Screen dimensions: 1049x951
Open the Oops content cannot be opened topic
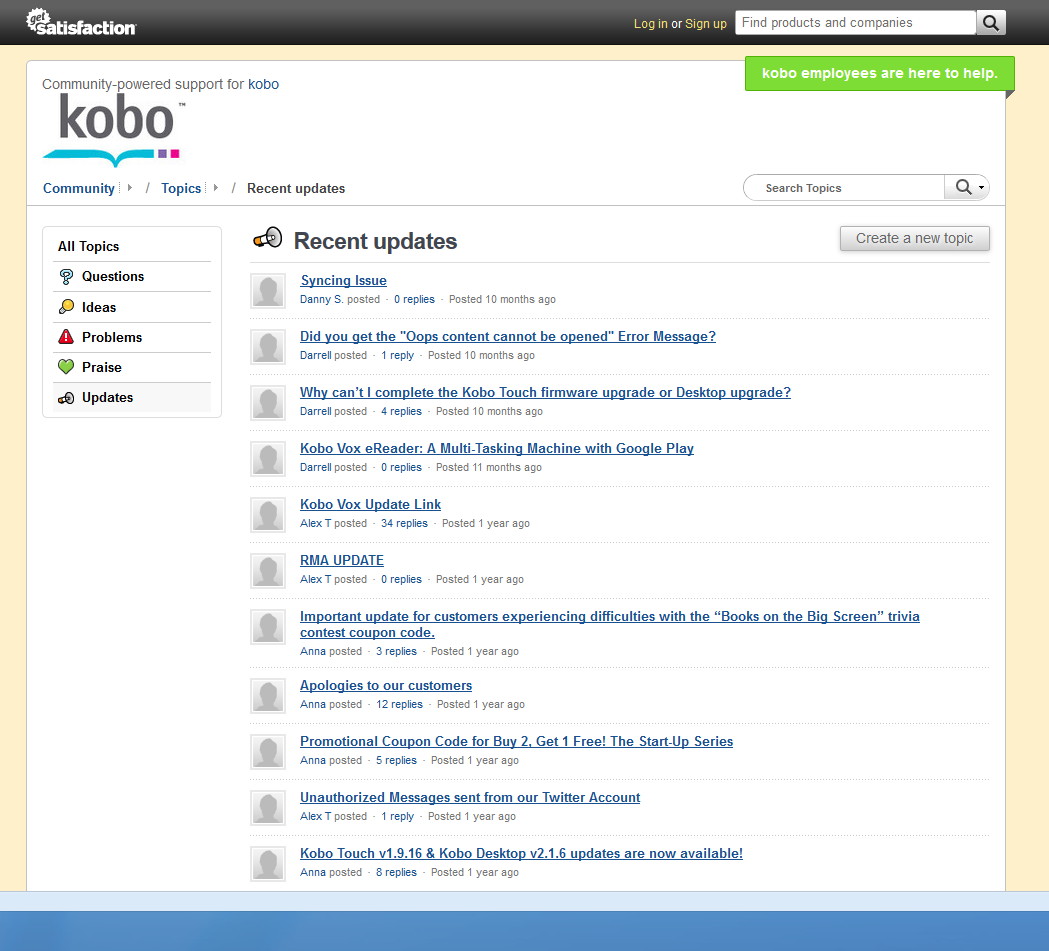(508, 336)
